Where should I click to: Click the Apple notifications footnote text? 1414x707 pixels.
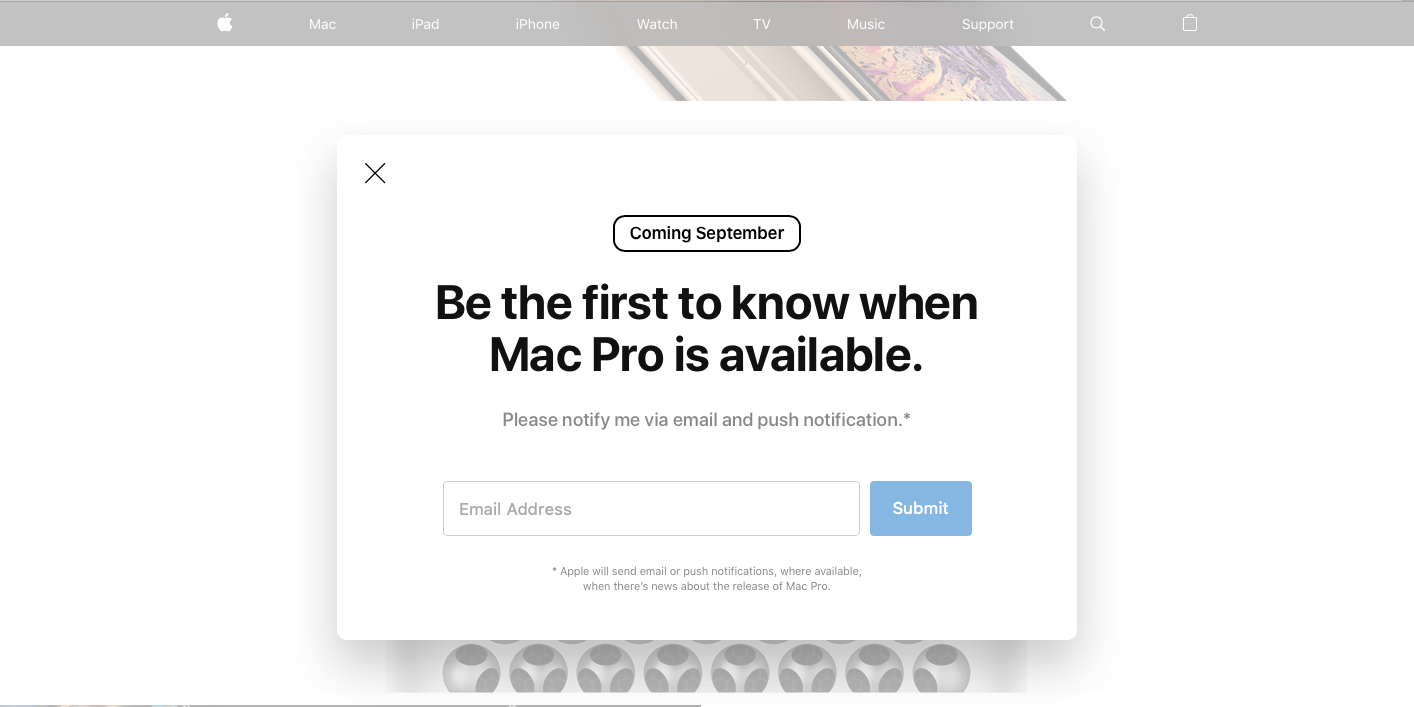click(707, 578)
